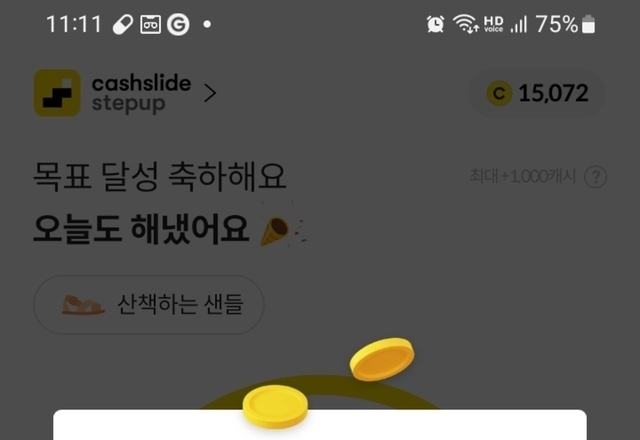Image resolution: width=640 pixels, height=440 pixels.
Task: Select the 산책하는 샌들 badge button
Action: click(x=149, y=304)
